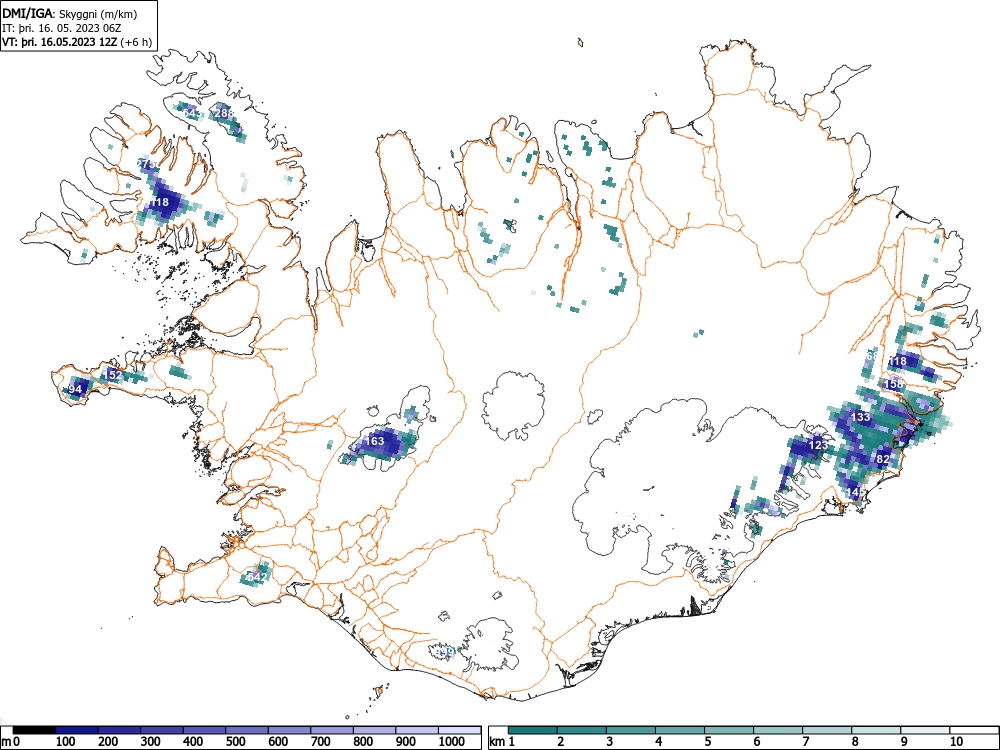Image resolution: width=1000 pixels, height=750 pixels.
Task: Click the black 0–100 m legend swatch
Action: [34, 730]
